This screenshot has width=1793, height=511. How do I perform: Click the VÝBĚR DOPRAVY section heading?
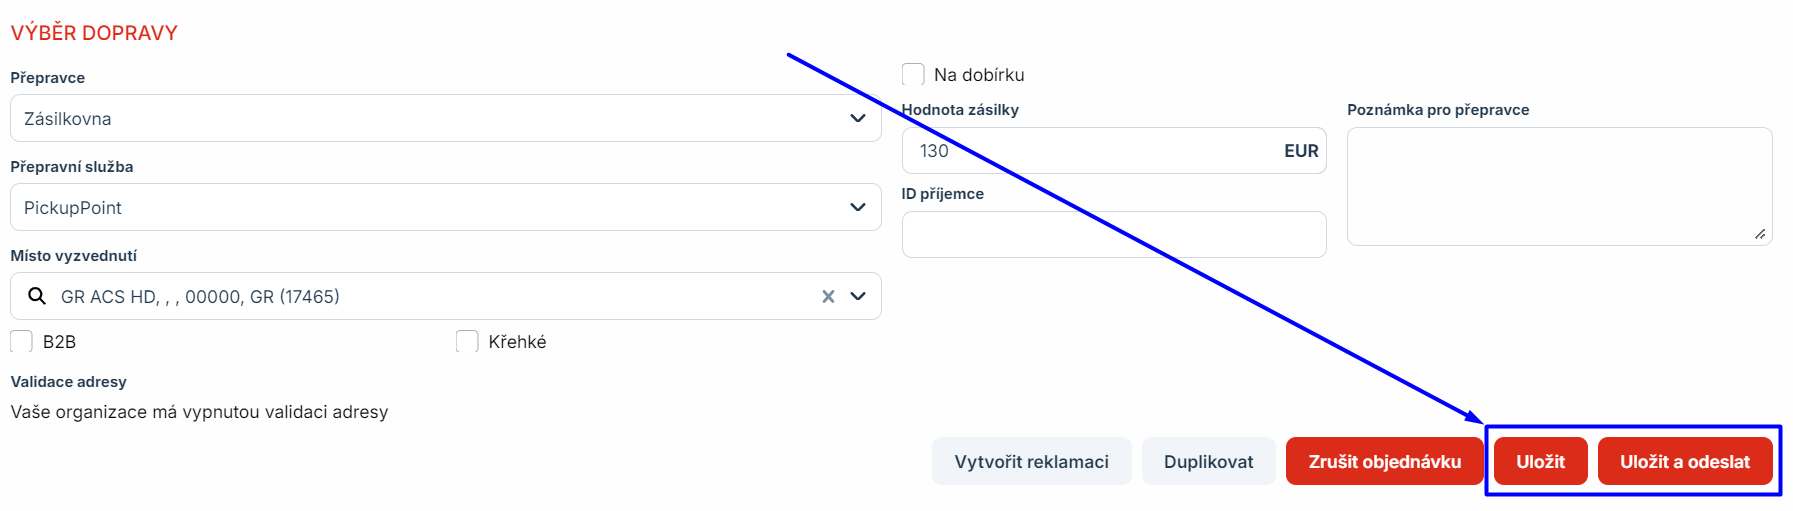pyautogui.click(x=94, y=33)
